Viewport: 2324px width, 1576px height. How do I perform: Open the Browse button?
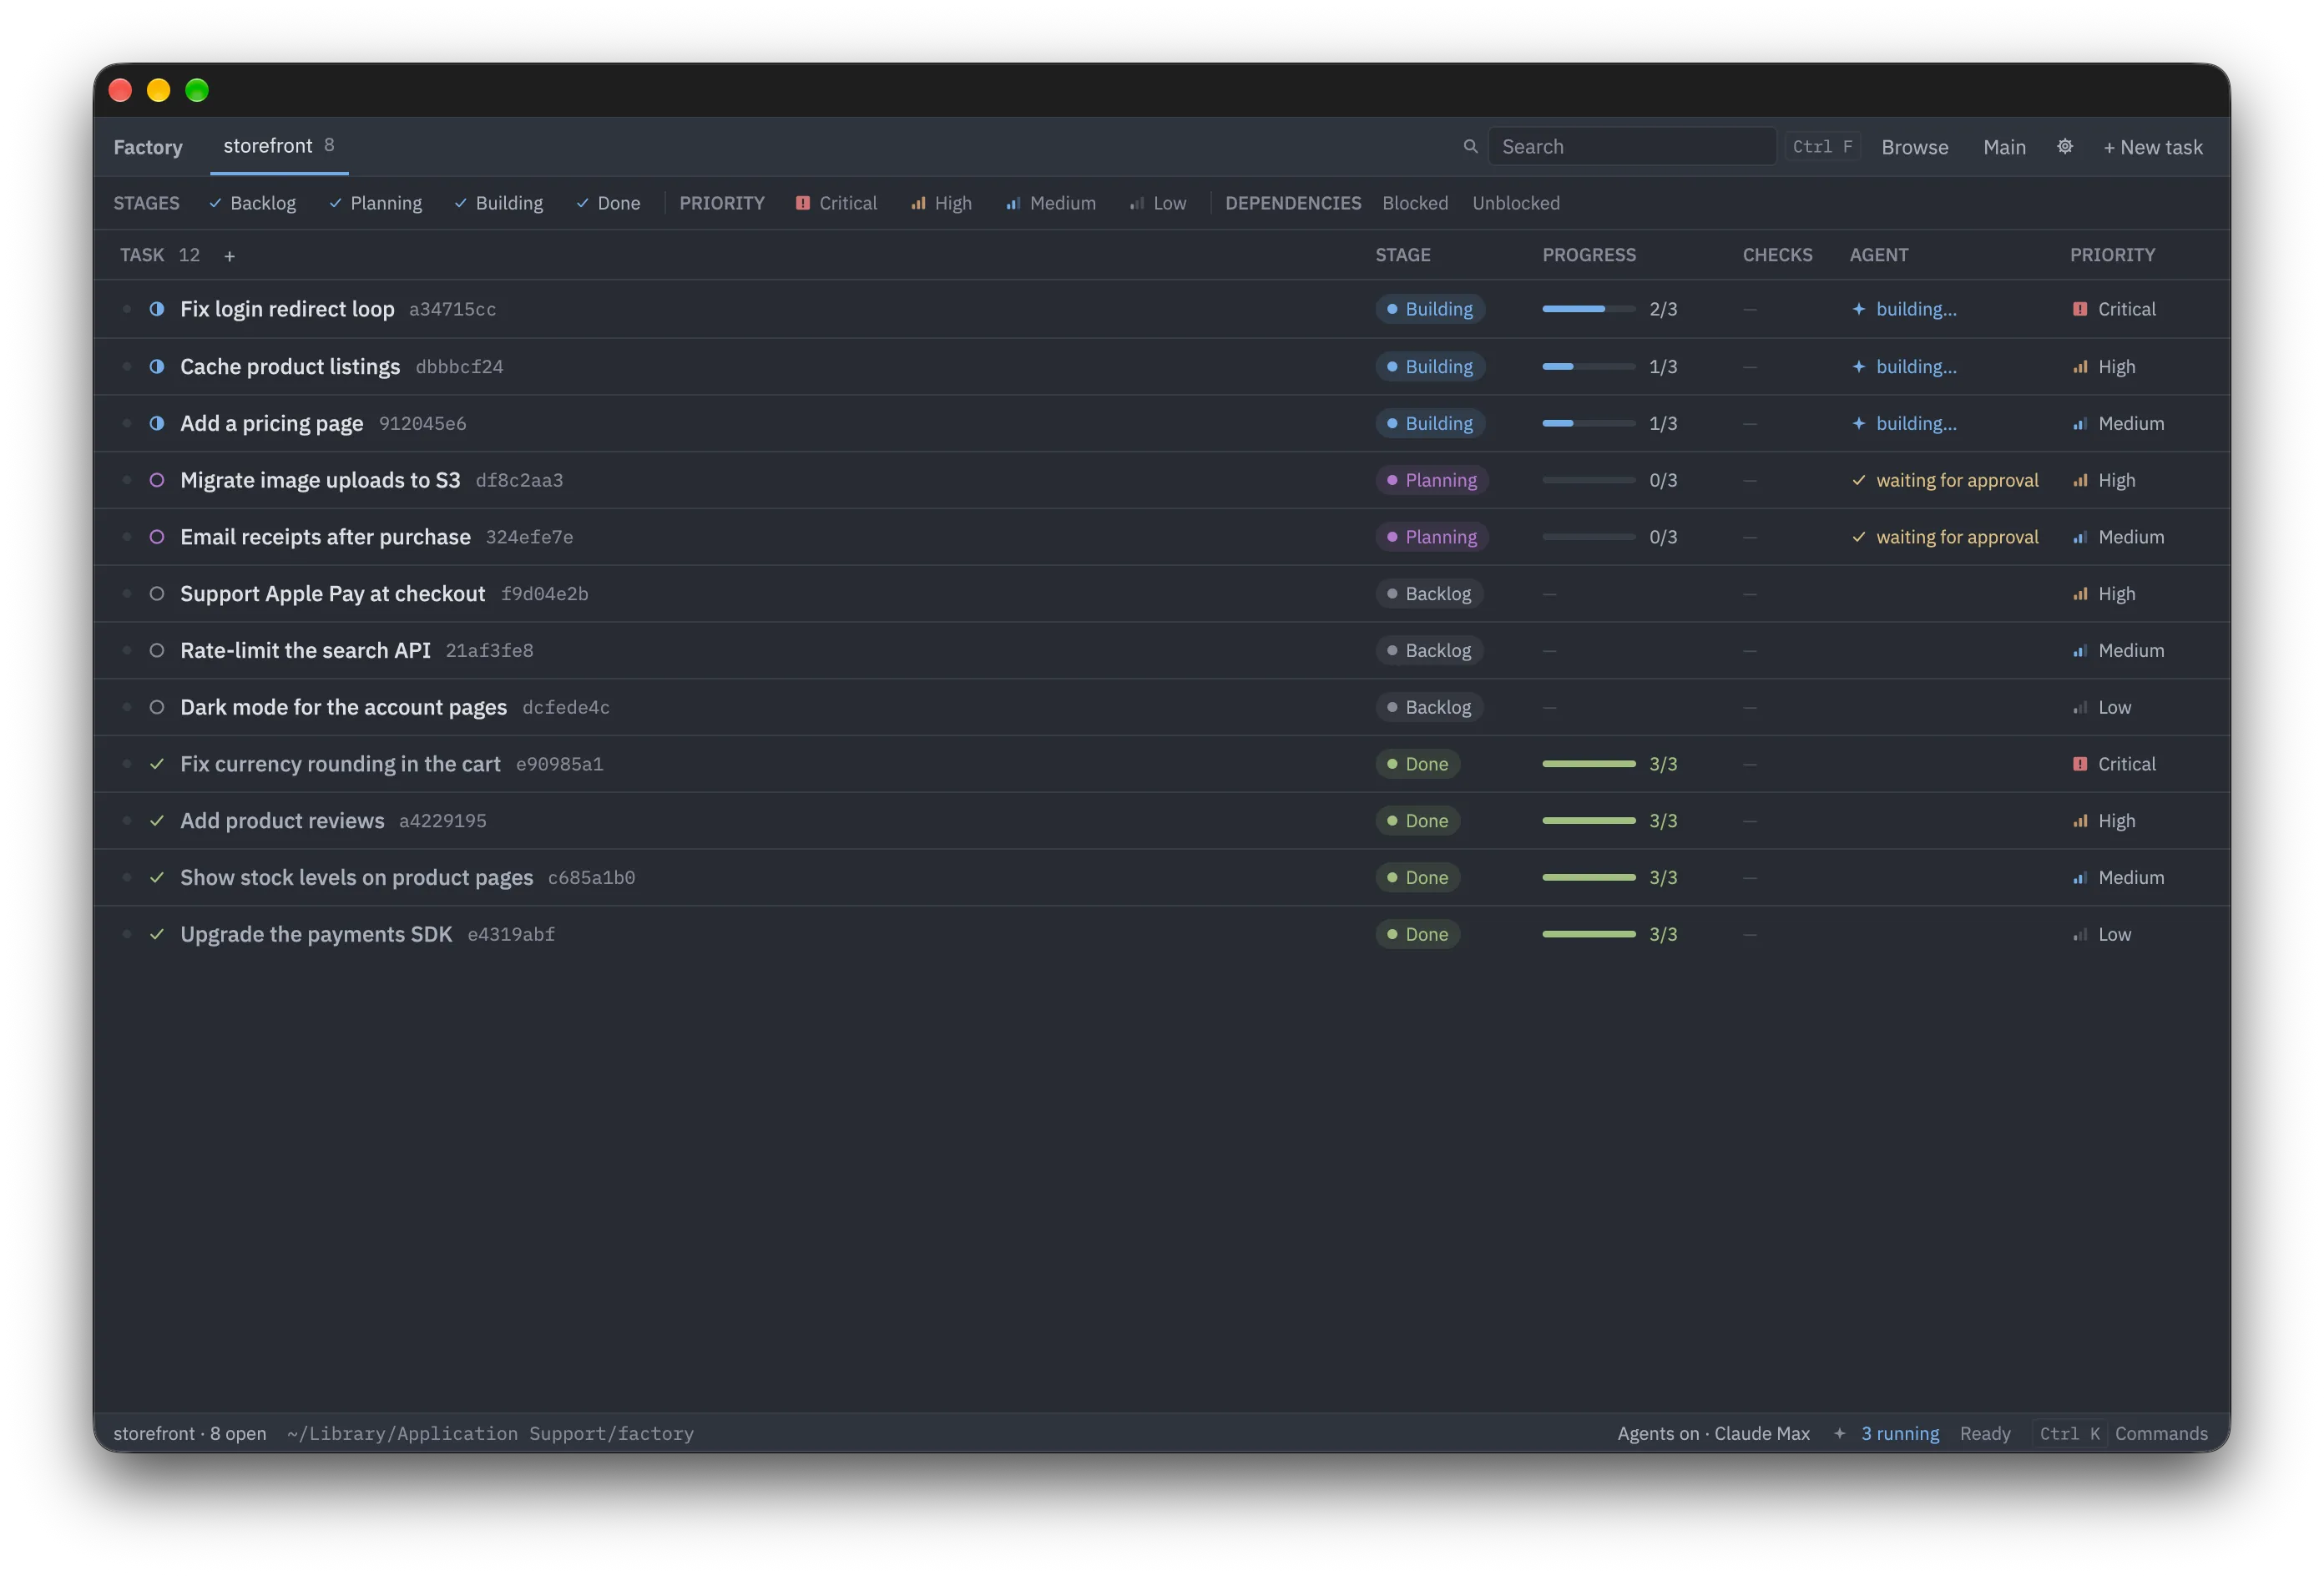tap(1914, 147)
